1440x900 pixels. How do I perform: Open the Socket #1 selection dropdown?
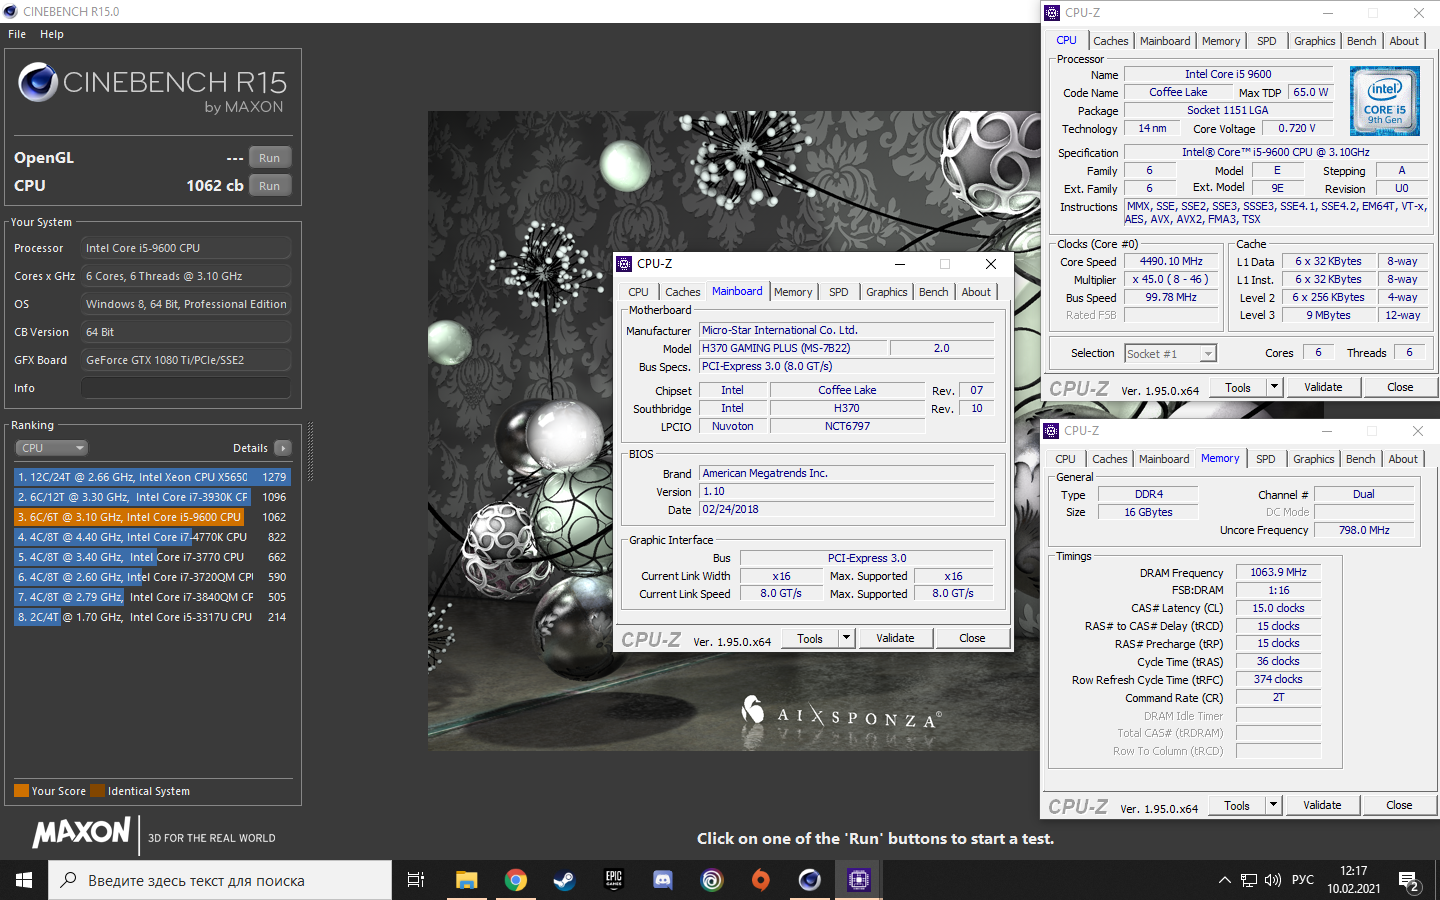coord(1171,353)
